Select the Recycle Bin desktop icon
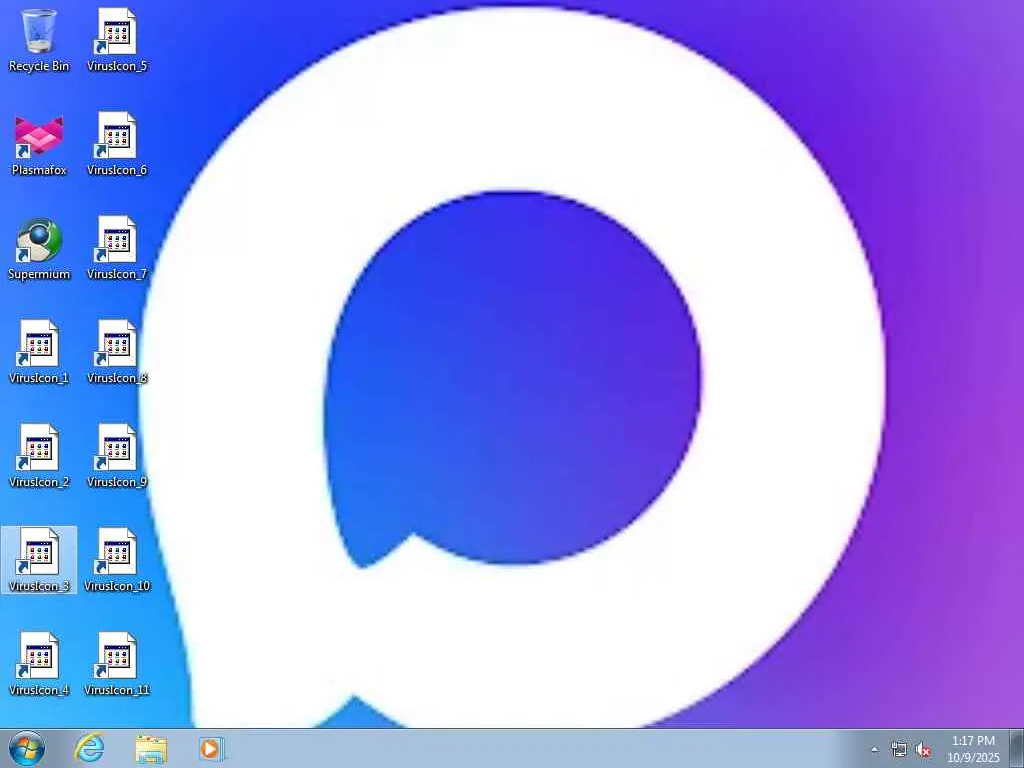The image size is (1024, 768). tap(39, 40)
